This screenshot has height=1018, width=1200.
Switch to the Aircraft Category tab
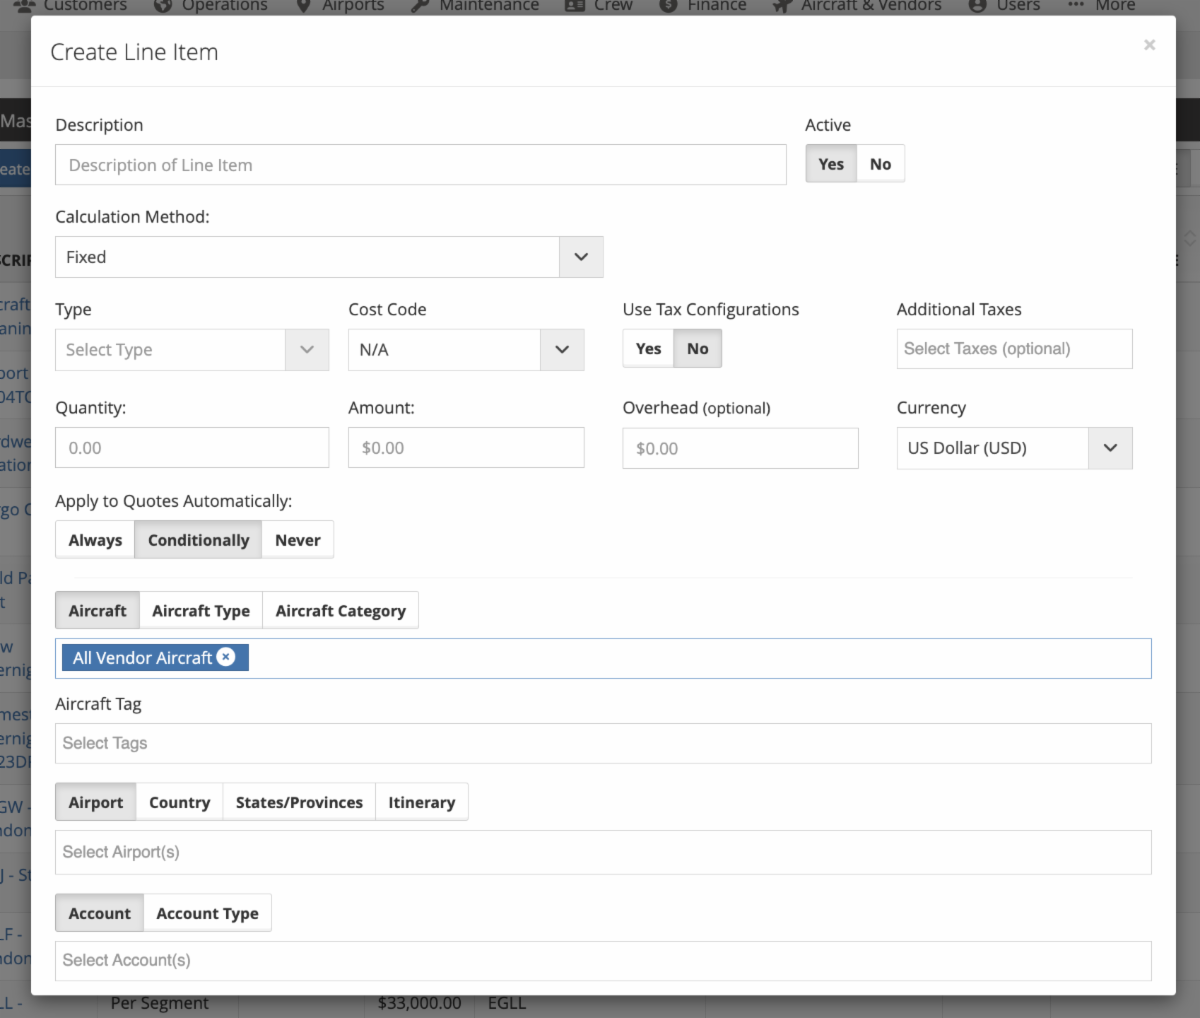(x=341, y=610)
